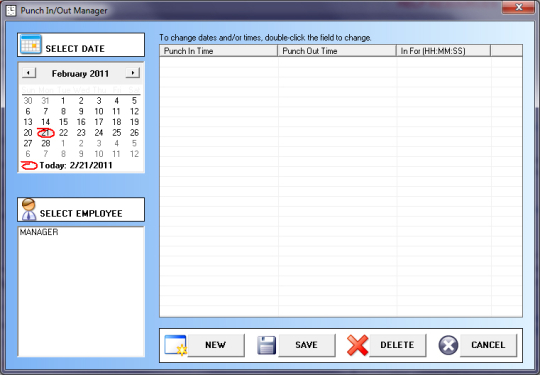Screen dimensions: 540x375
Task: Click the CANCEL button
Action: point(488,345)
